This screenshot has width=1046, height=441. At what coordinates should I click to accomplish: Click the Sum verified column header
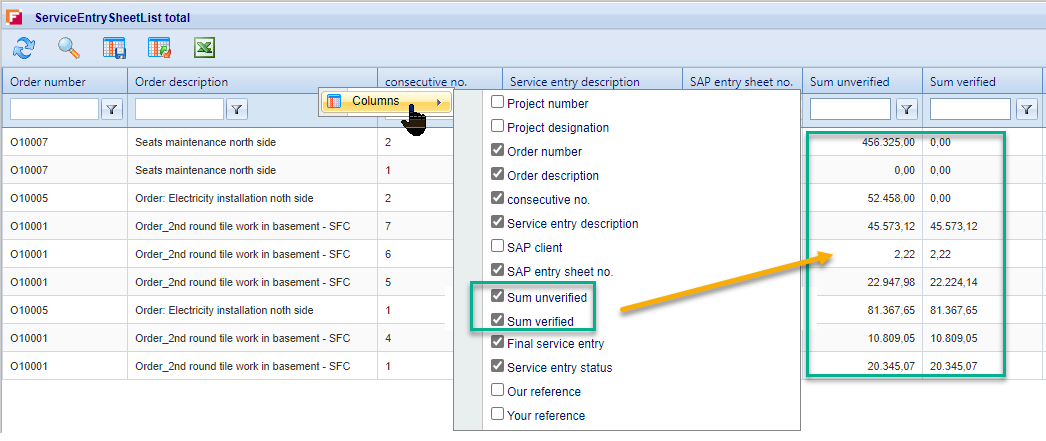coord(962,82)
